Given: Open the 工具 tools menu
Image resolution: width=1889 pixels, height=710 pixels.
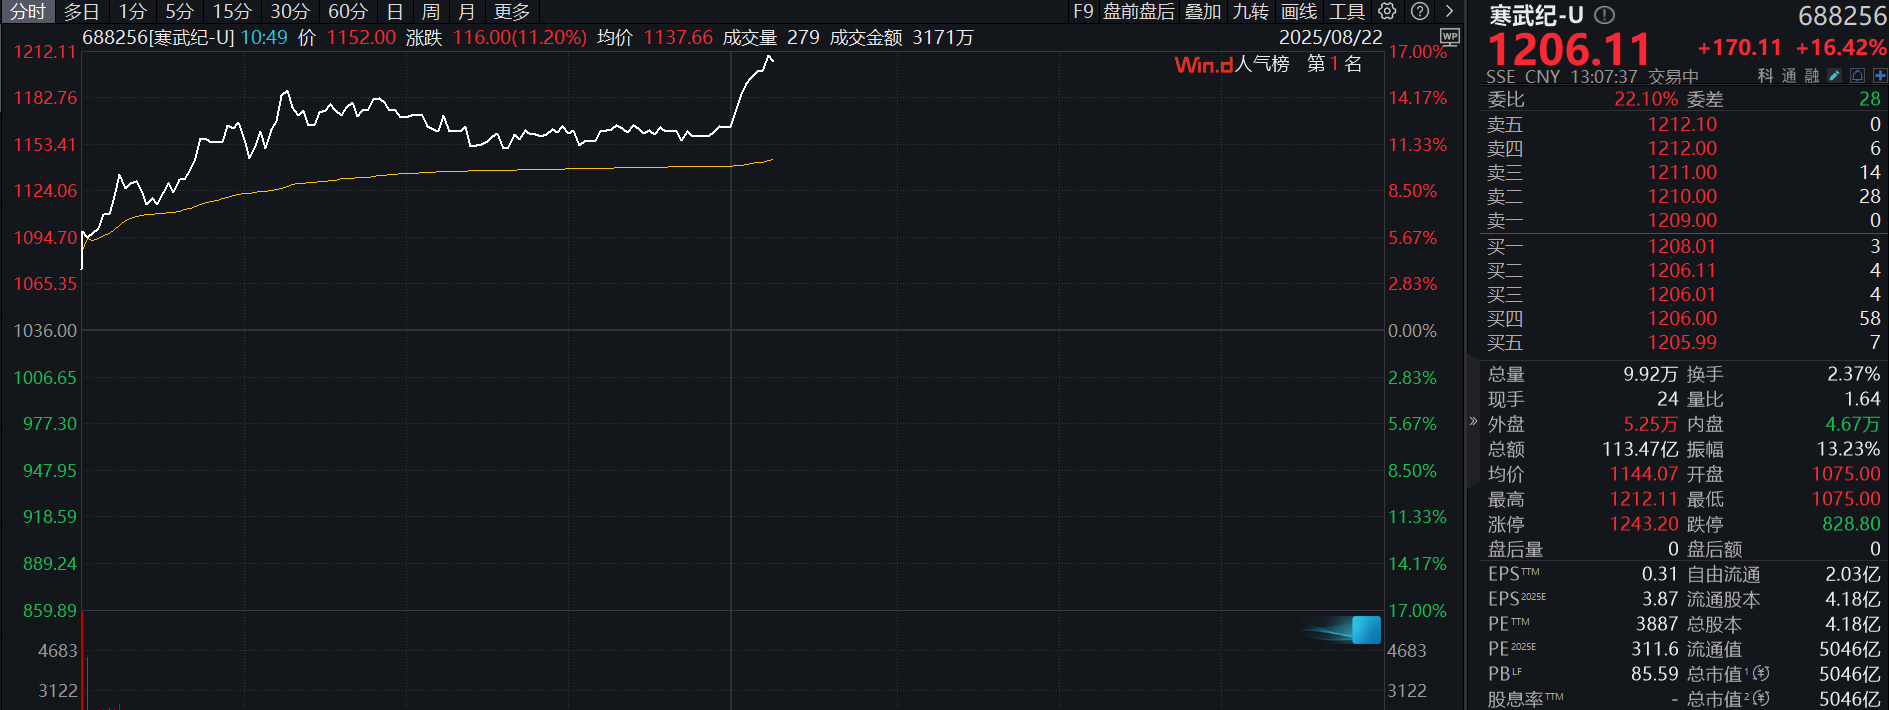Looking at the screenshot, I should pos(1347,11).
